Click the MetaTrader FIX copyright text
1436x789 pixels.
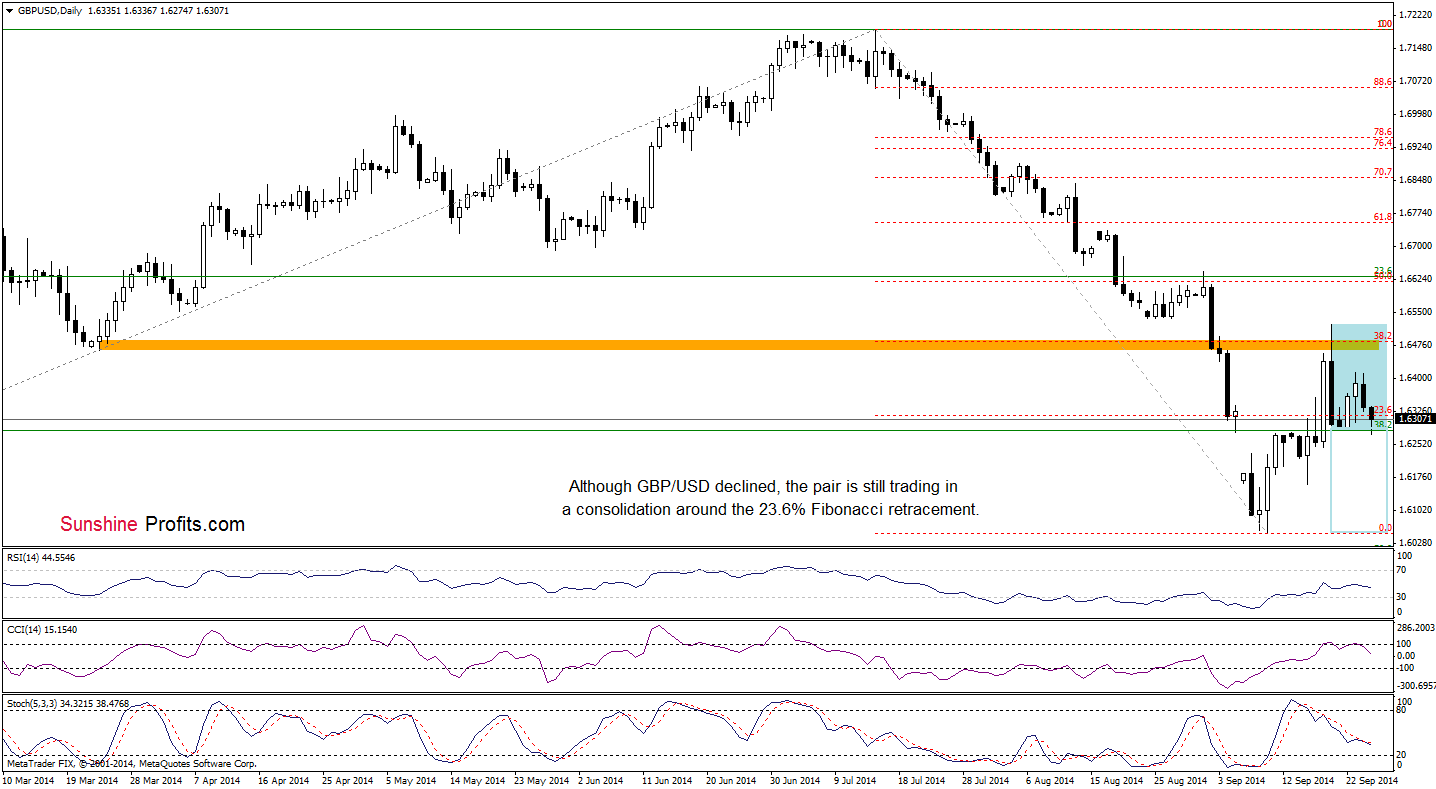pyautogui.click(x=130, y=764)
